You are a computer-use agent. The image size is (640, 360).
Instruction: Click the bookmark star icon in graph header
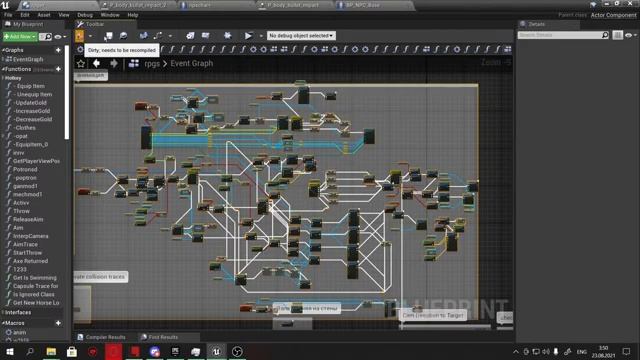point(81,64)
